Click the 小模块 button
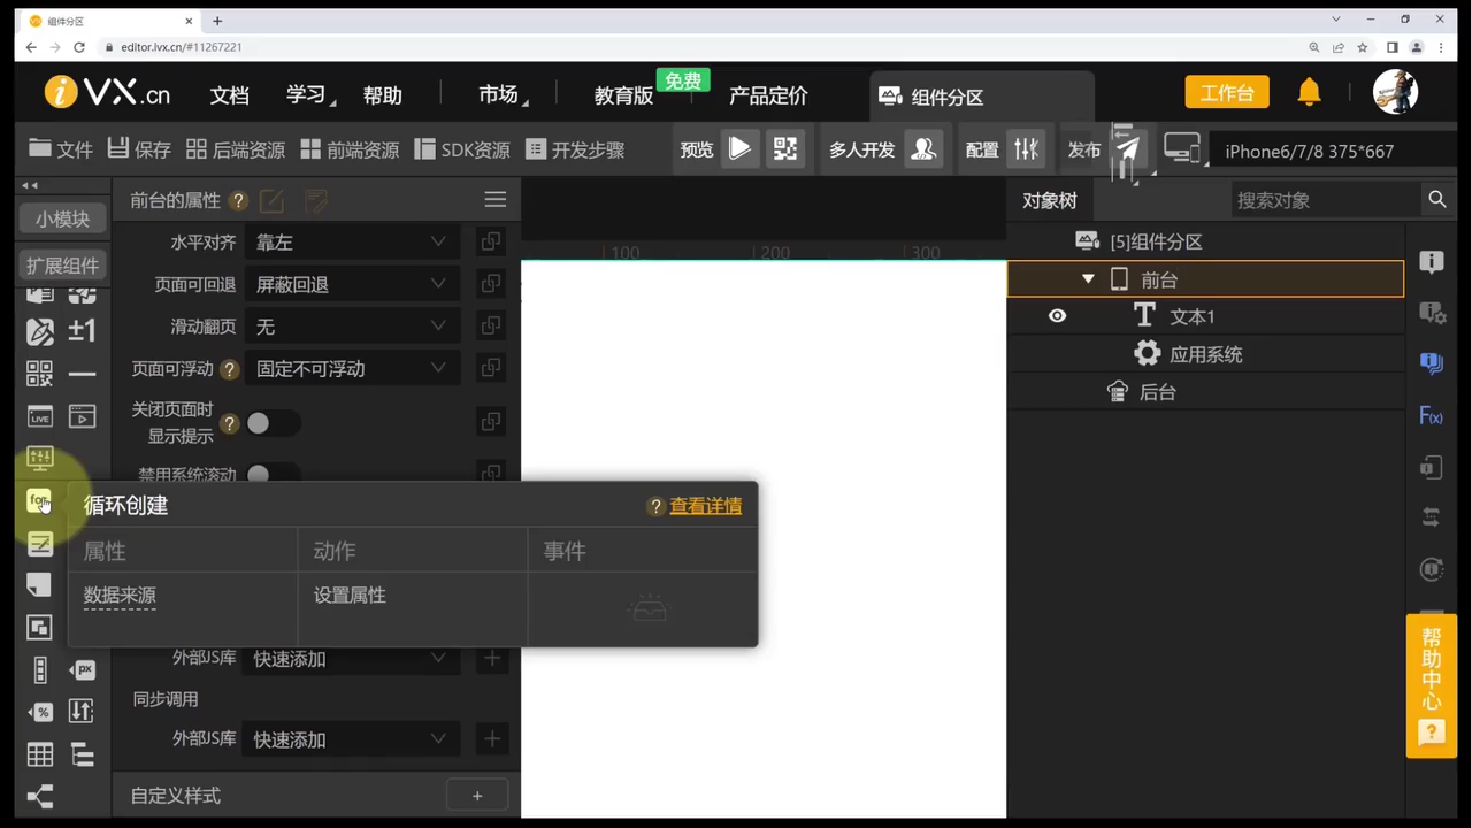Image resolution: width=1471 pixels, height=828 pixels. click(x=62, y=219)
